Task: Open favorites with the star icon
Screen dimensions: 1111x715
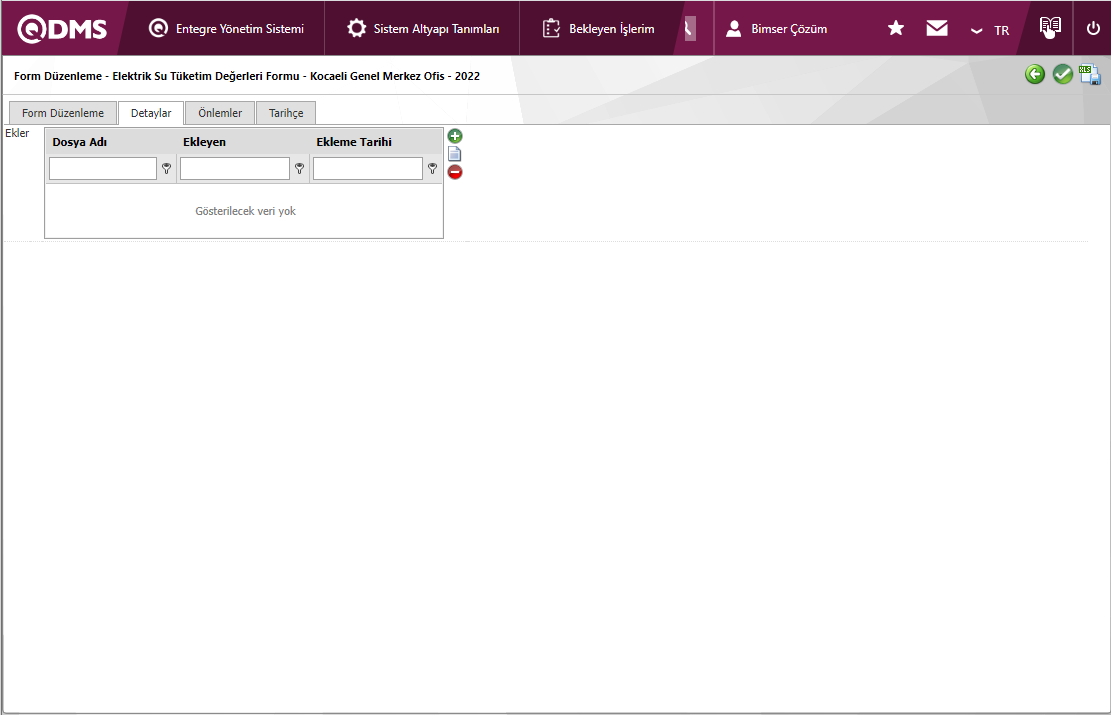Action: pos(896,29)
